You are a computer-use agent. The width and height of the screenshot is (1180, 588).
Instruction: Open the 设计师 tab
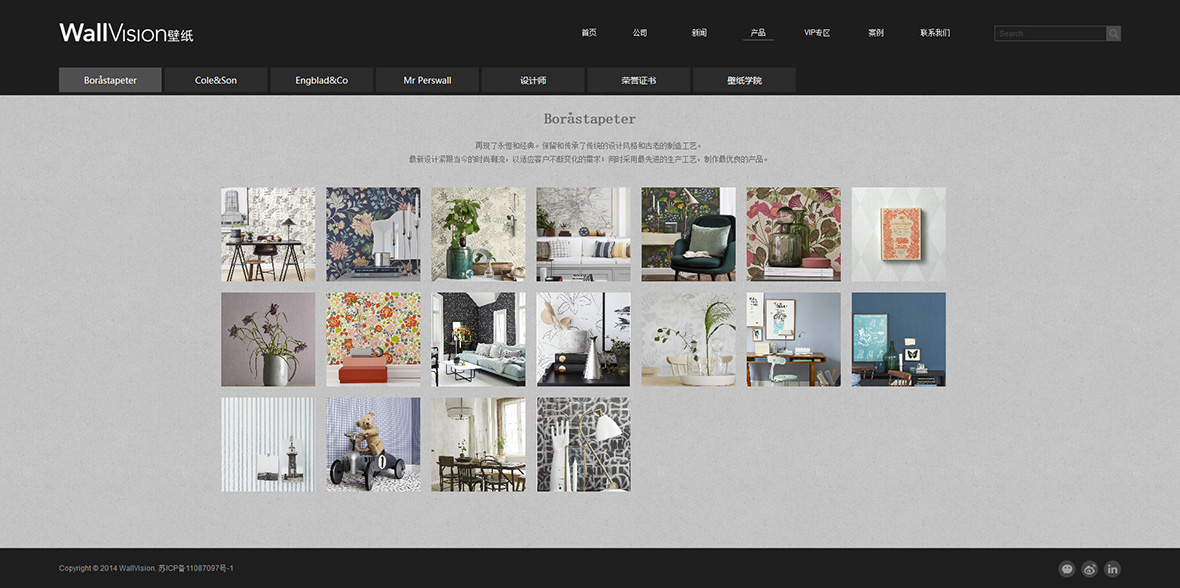click(x=533, y=80)
